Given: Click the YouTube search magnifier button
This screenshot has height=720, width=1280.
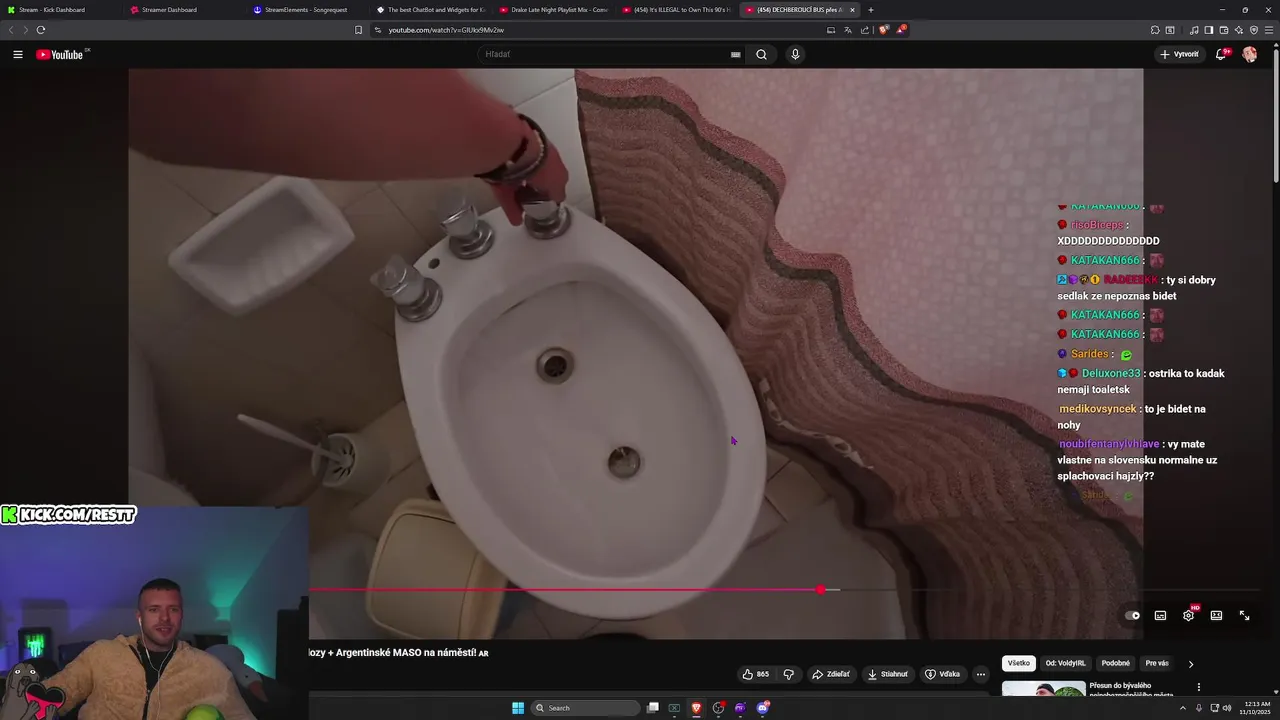Looking at the screenshot, I should (761, 54).
